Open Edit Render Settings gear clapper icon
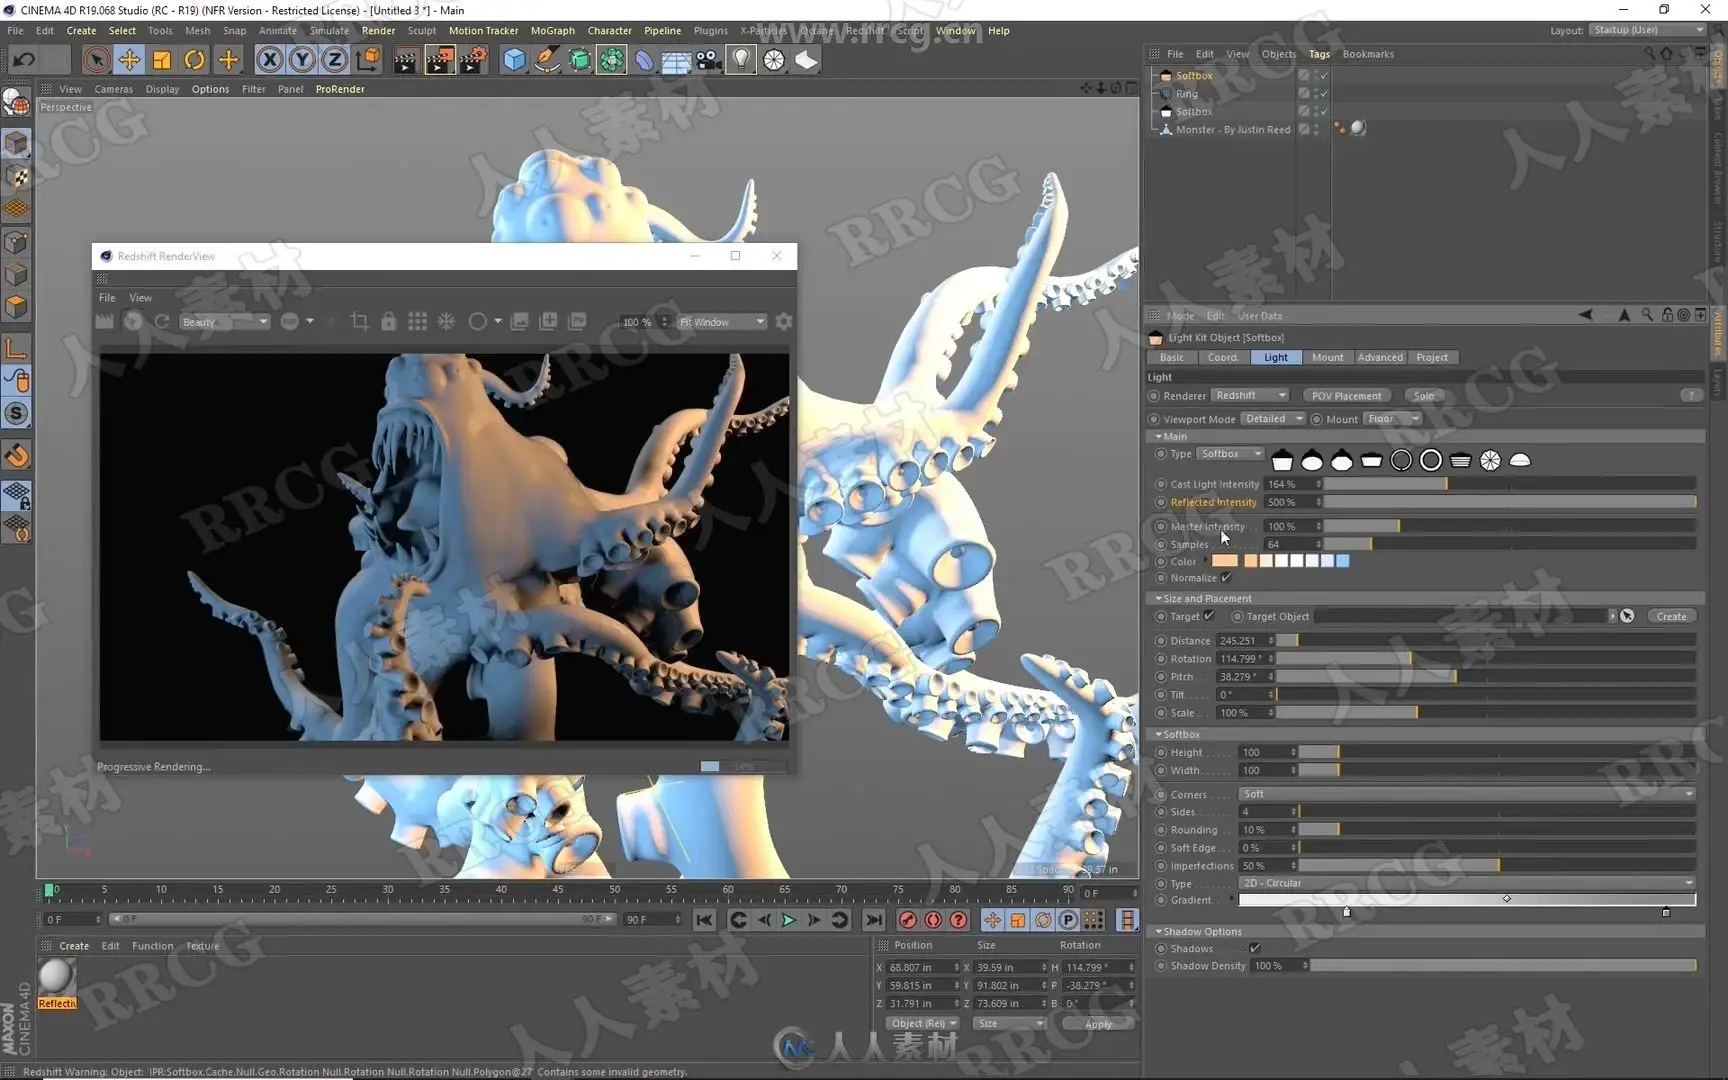The image size is (1728, 1080). (x=473, y=60)
